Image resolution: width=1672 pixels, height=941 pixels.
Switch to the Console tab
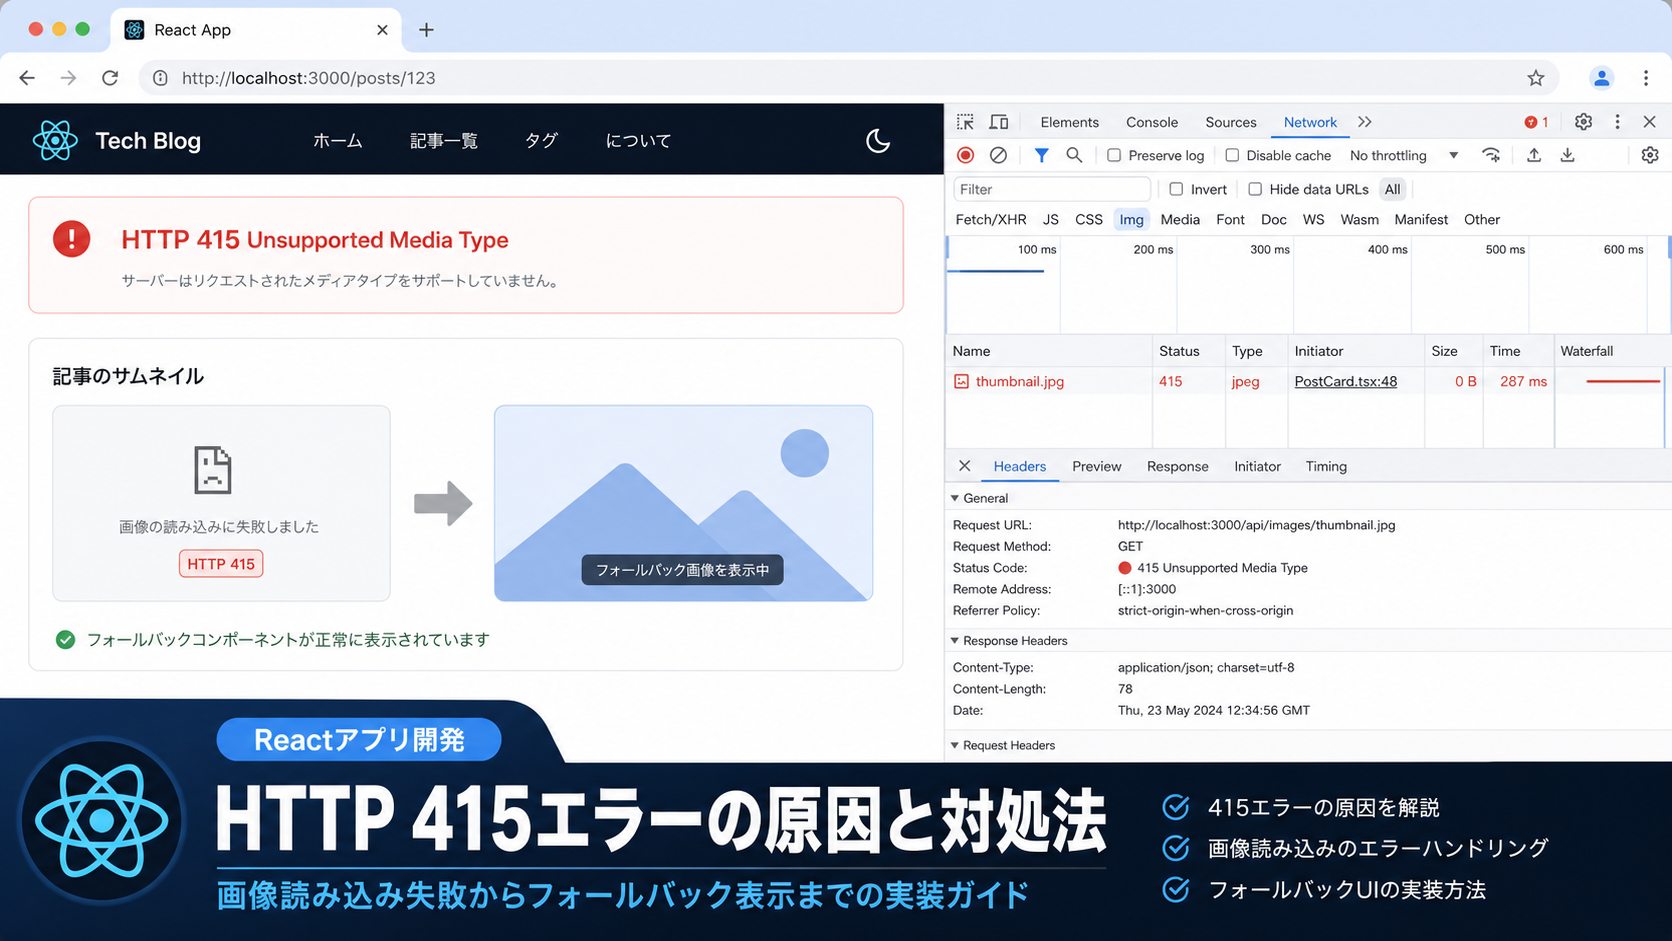click(x=1152, y=122)
